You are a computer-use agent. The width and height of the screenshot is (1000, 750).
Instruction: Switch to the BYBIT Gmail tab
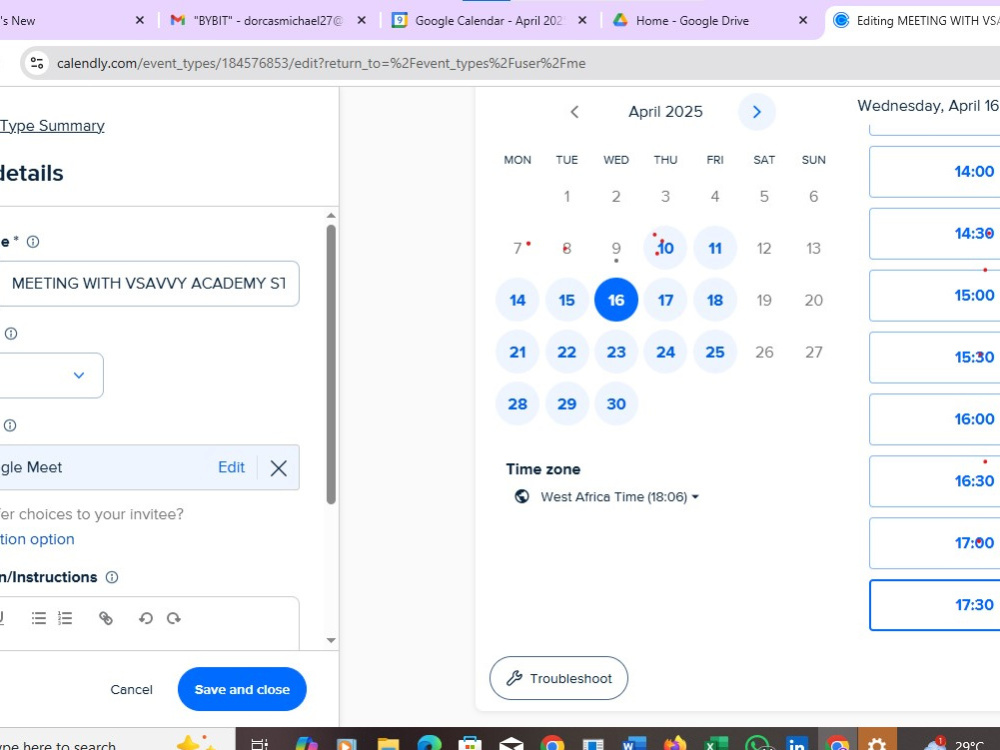pos(268,20)
